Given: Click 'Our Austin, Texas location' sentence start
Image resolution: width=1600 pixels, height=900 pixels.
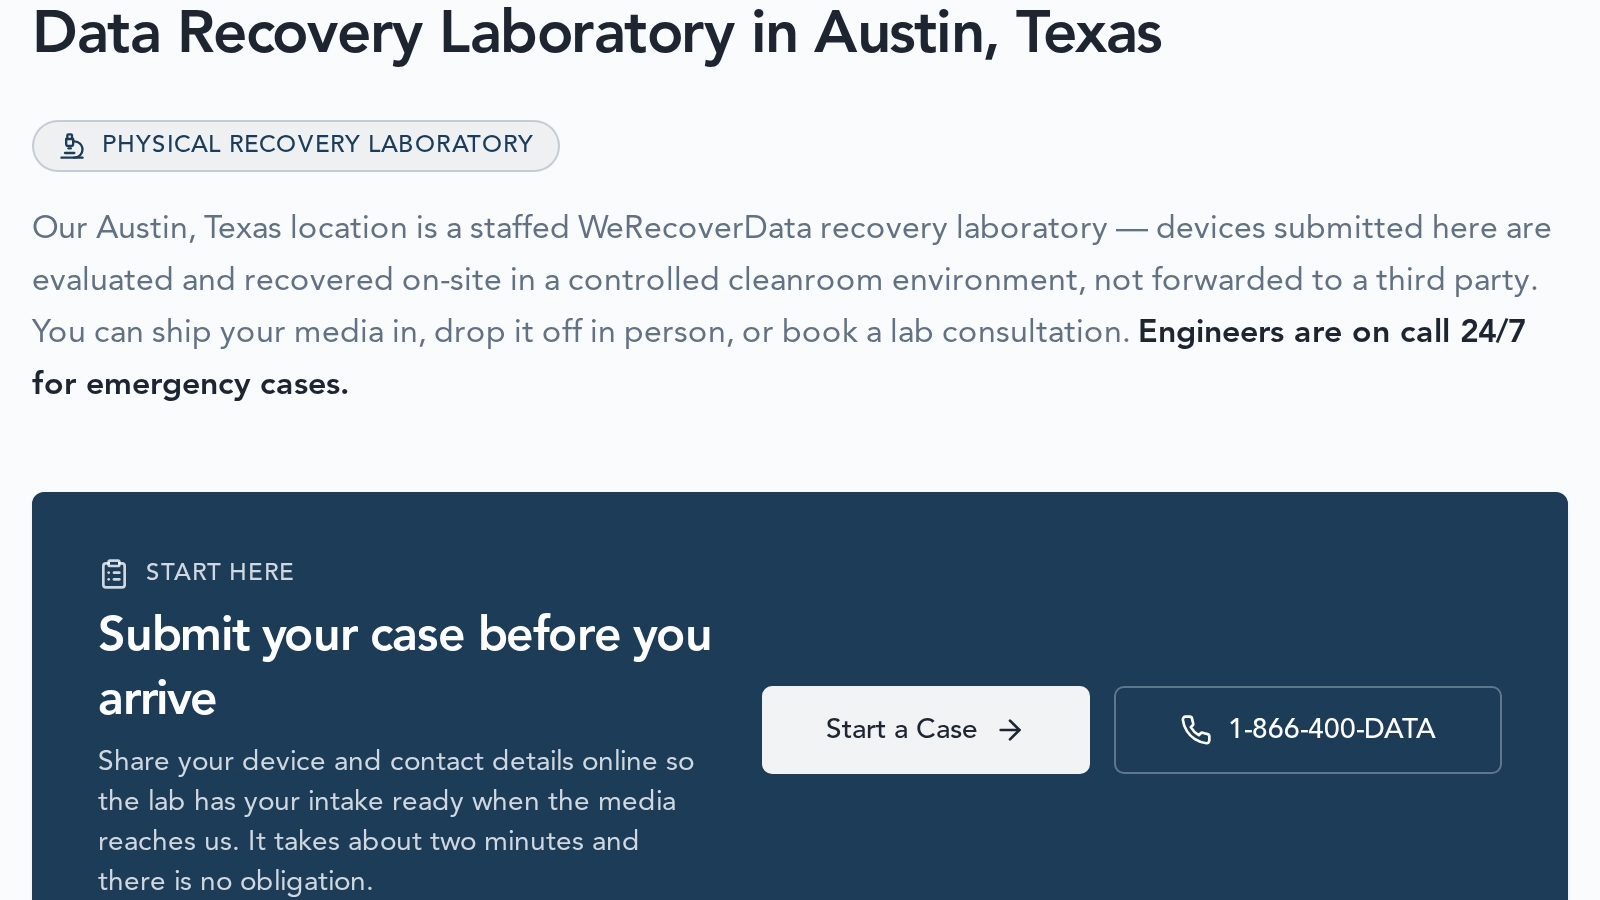Looking at the screenshot, I should (x=221, y=228).
